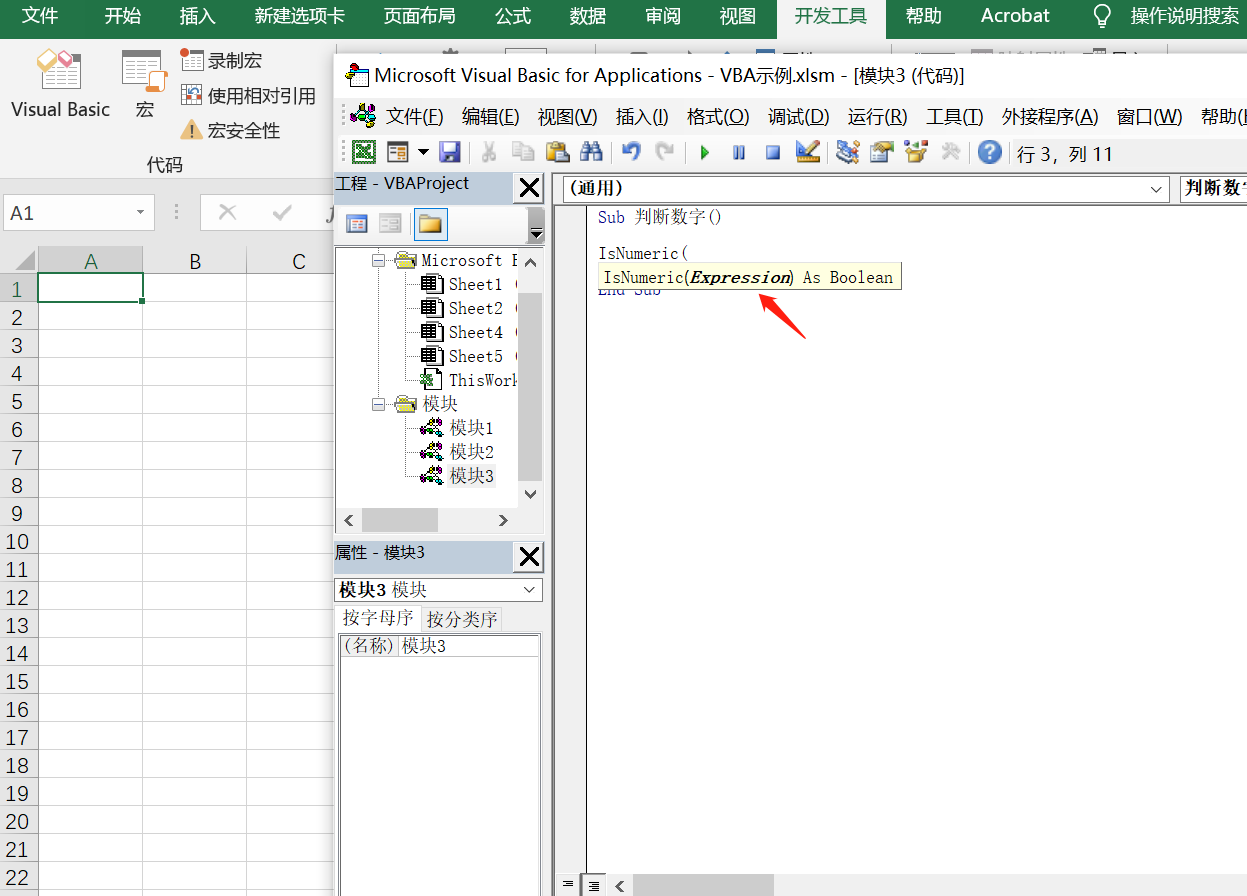Run the macro with the Run button

click(x=704, y=152)
